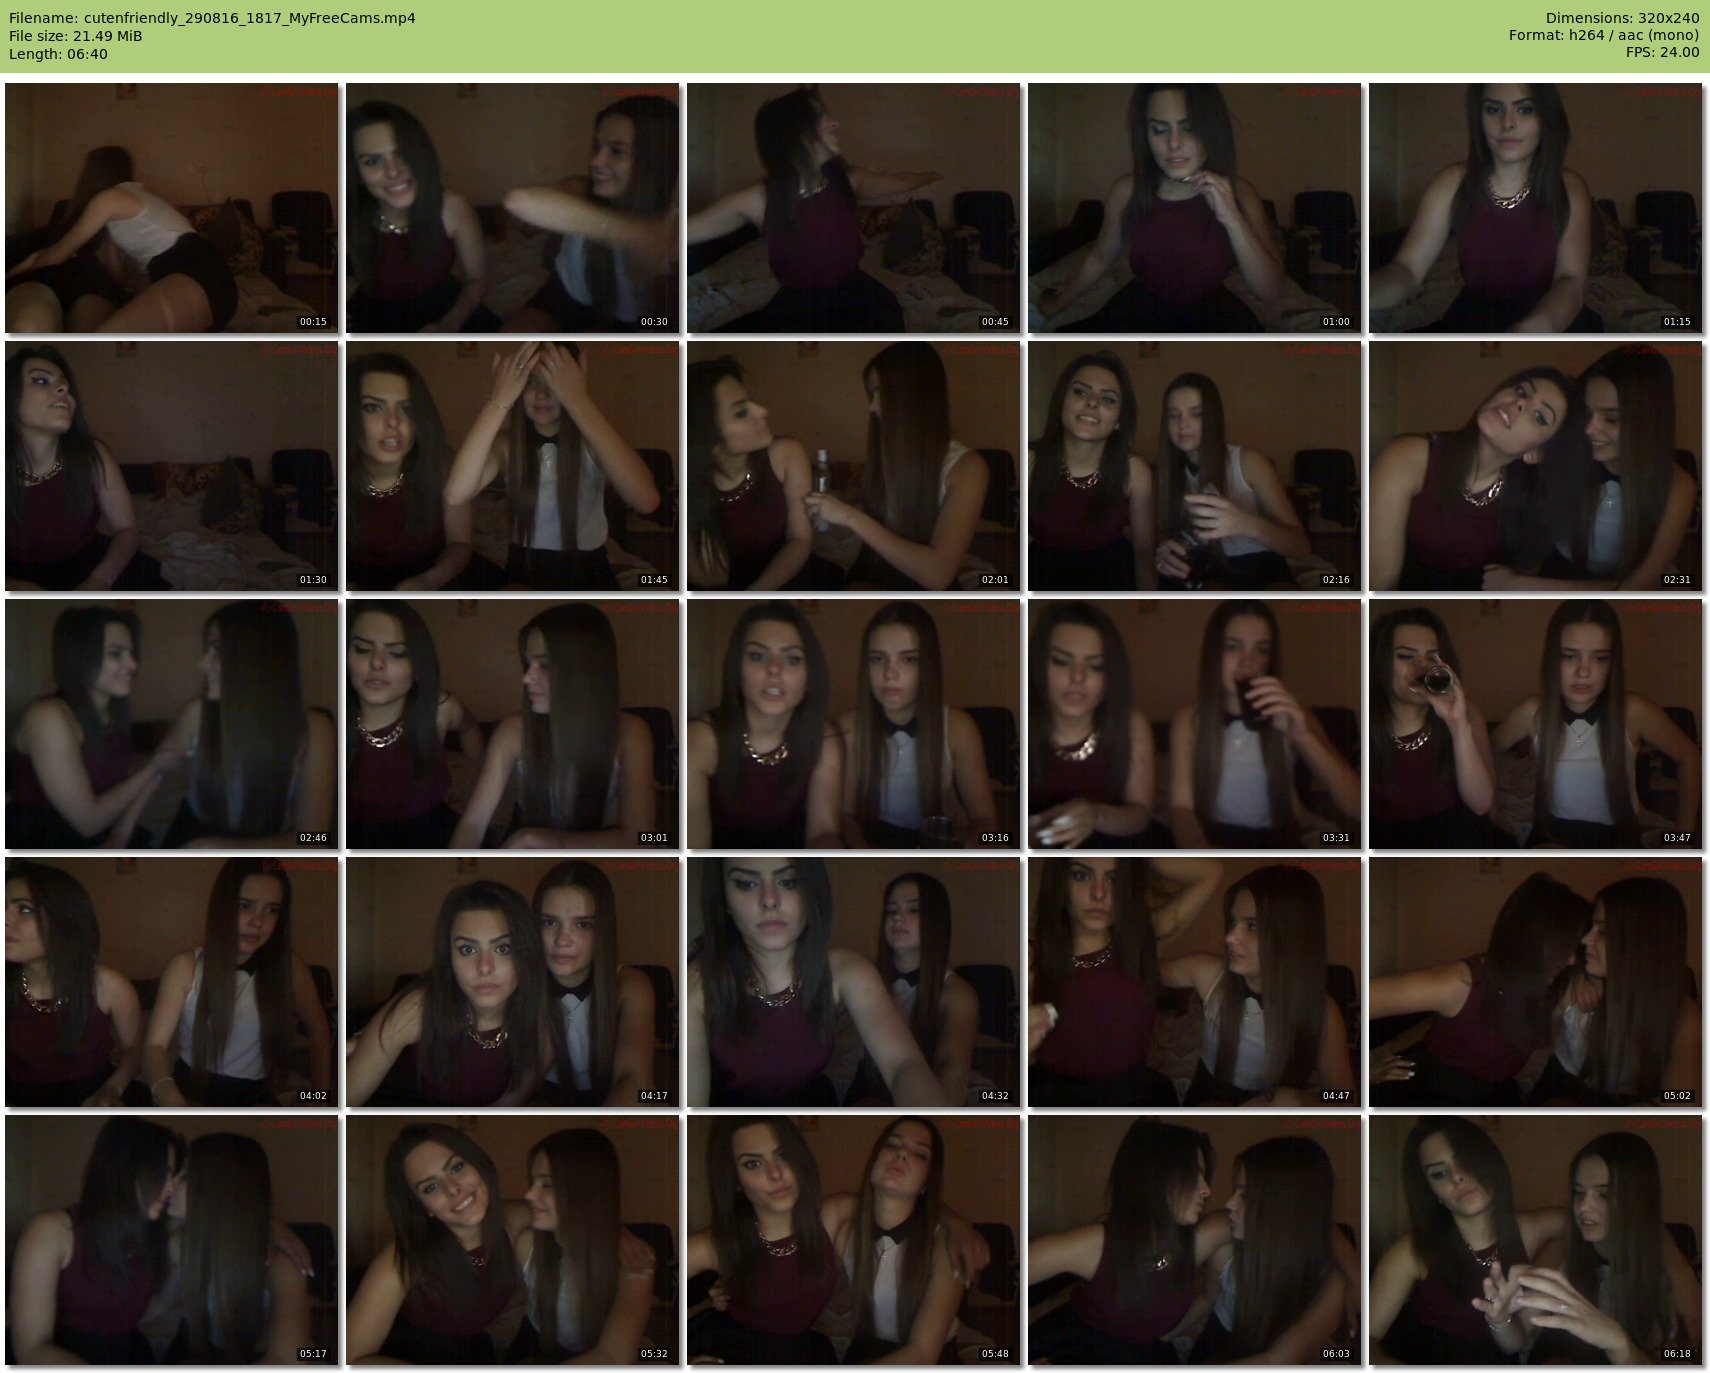Viewport: 1710px width, 1373px height.
Task: Click the frame marked 05:02
Action: 1535,982
